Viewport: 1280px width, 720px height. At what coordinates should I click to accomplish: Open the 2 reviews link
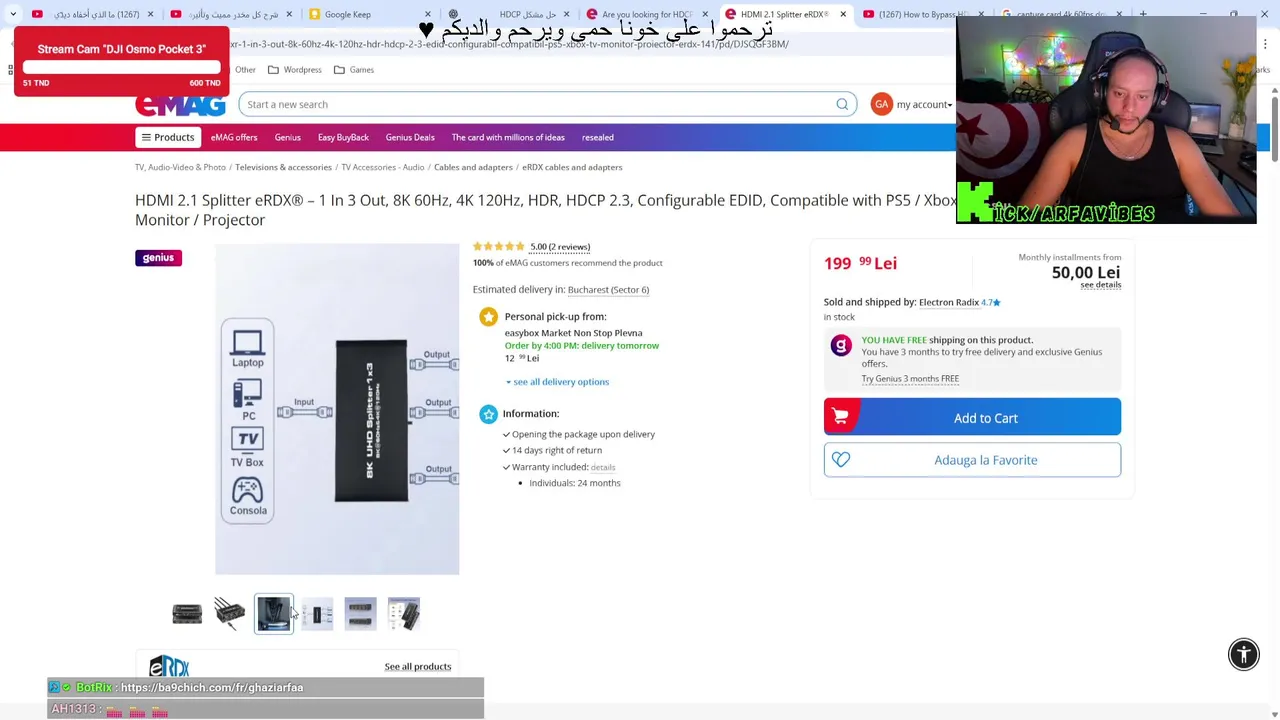coord(560,247)
